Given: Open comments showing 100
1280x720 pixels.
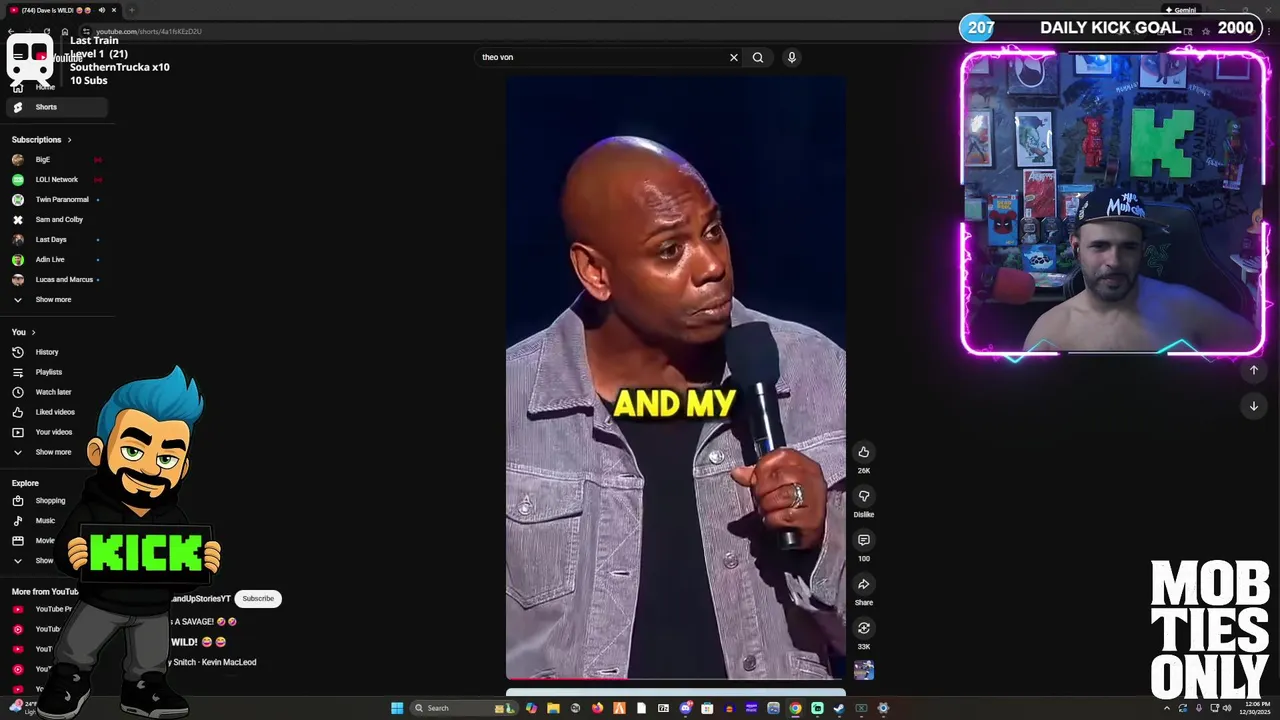Looking at the screenshot, I should [x=864, y=540].
